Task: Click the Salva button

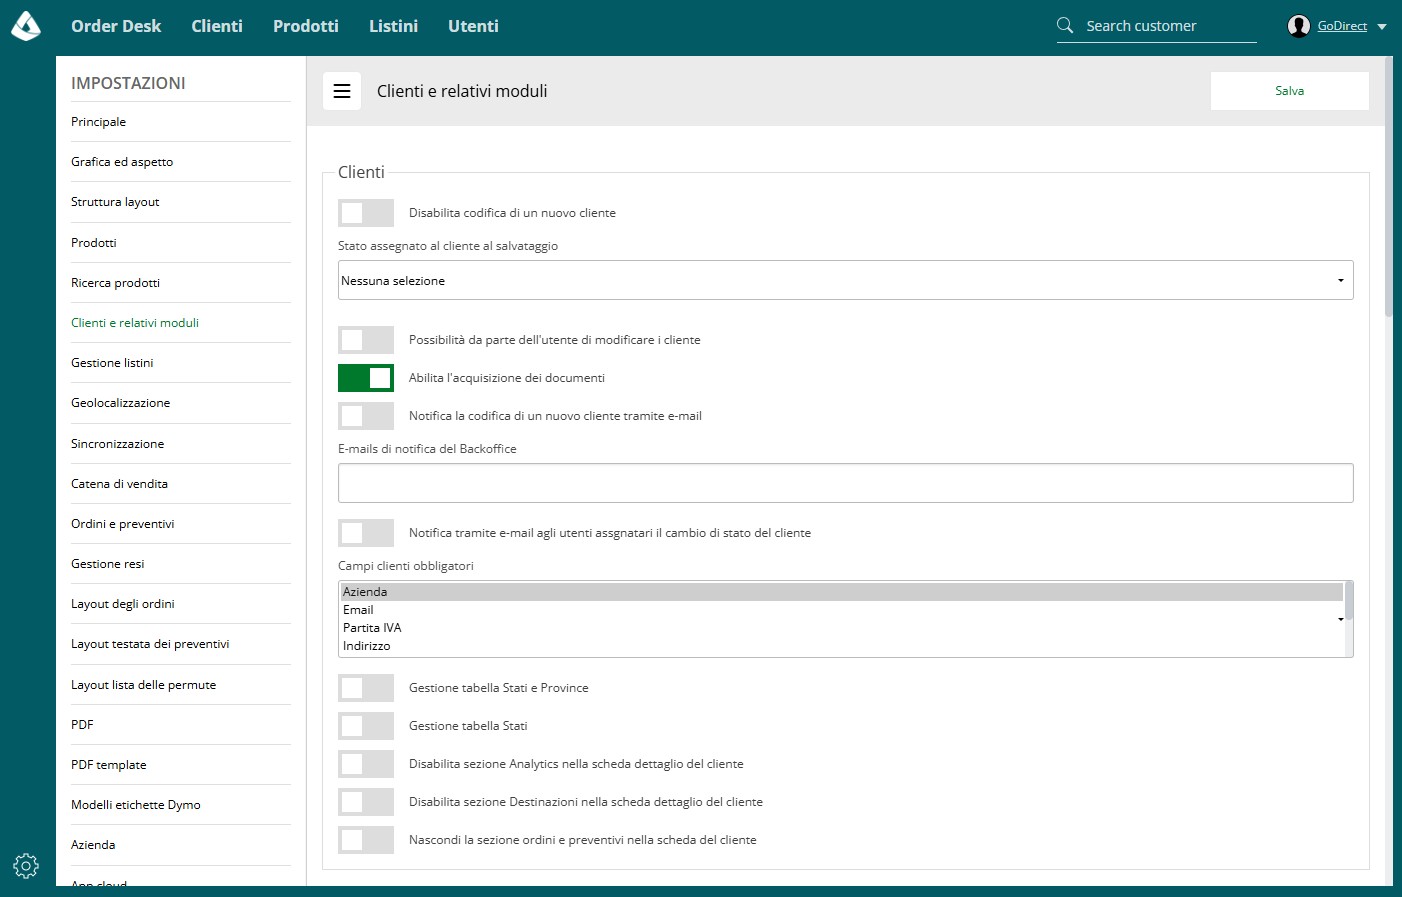Action: click(x=1290, y=91)
